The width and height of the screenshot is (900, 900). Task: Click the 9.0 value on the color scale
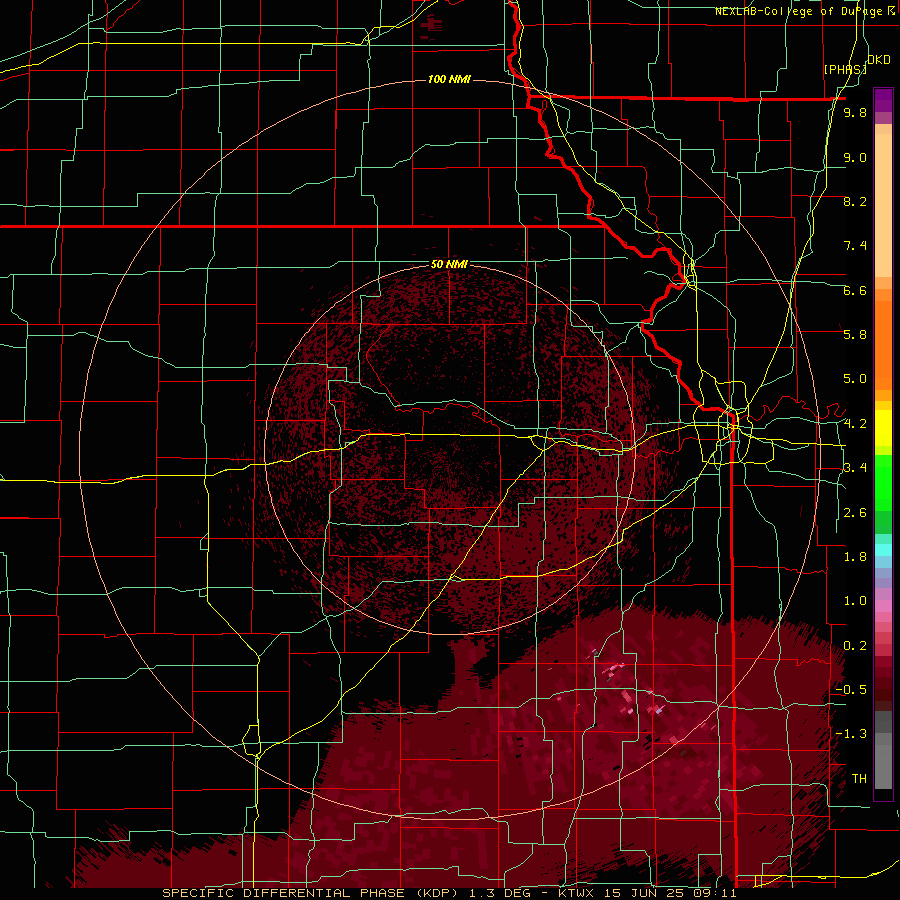[855, 157]
